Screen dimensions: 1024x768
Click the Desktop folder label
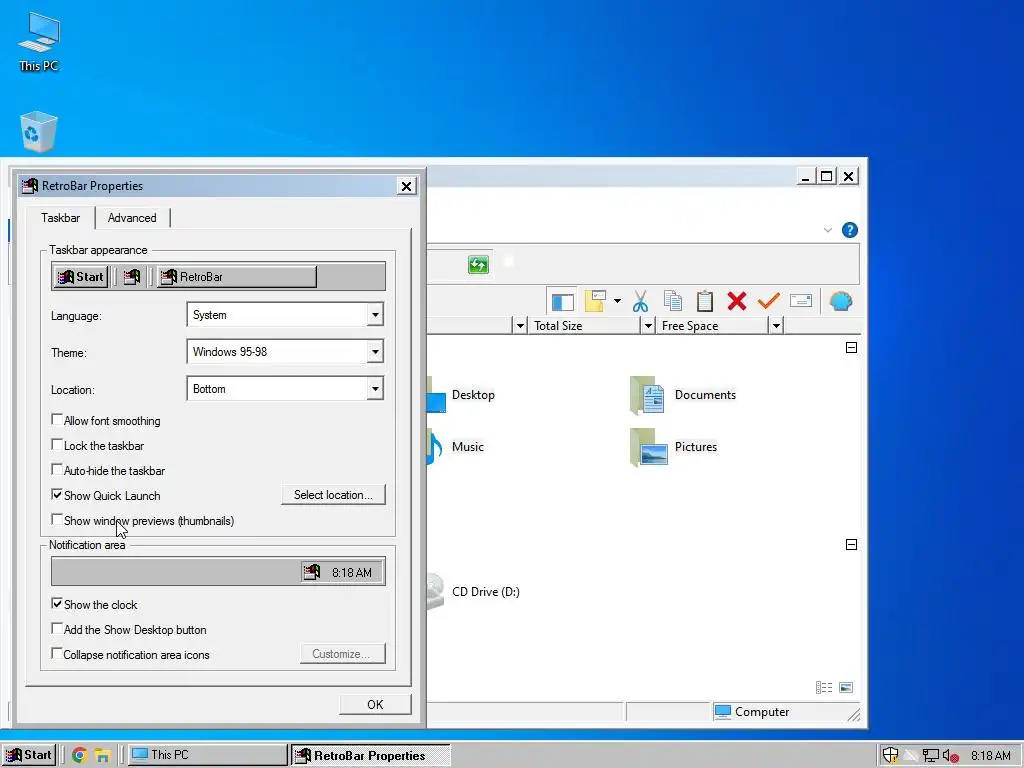pos(473,395)
